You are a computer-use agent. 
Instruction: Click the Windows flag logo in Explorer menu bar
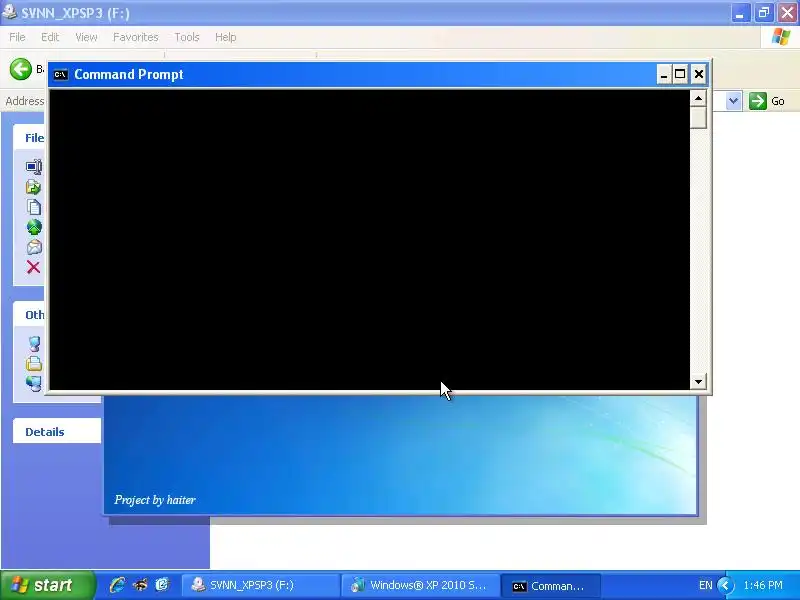pyautogui.click(x=781, y=37)
